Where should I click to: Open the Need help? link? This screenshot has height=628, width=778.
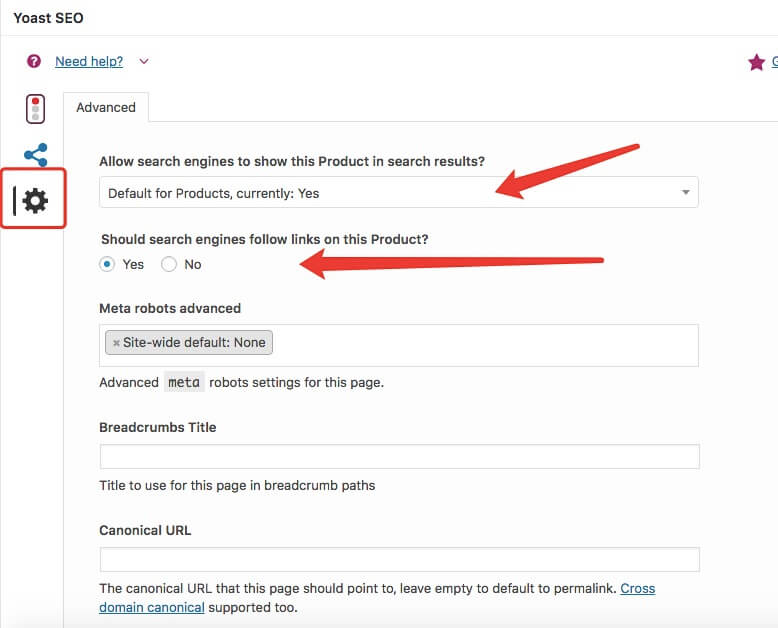click(x=89, y=62)
